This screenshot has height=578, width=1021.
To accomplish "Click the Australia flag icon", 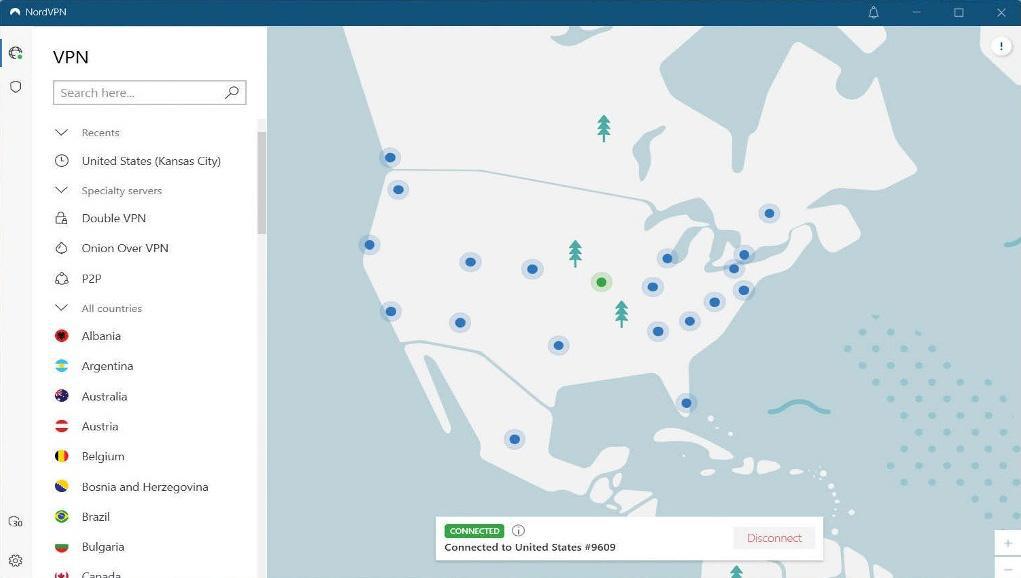I will [62, 396].
